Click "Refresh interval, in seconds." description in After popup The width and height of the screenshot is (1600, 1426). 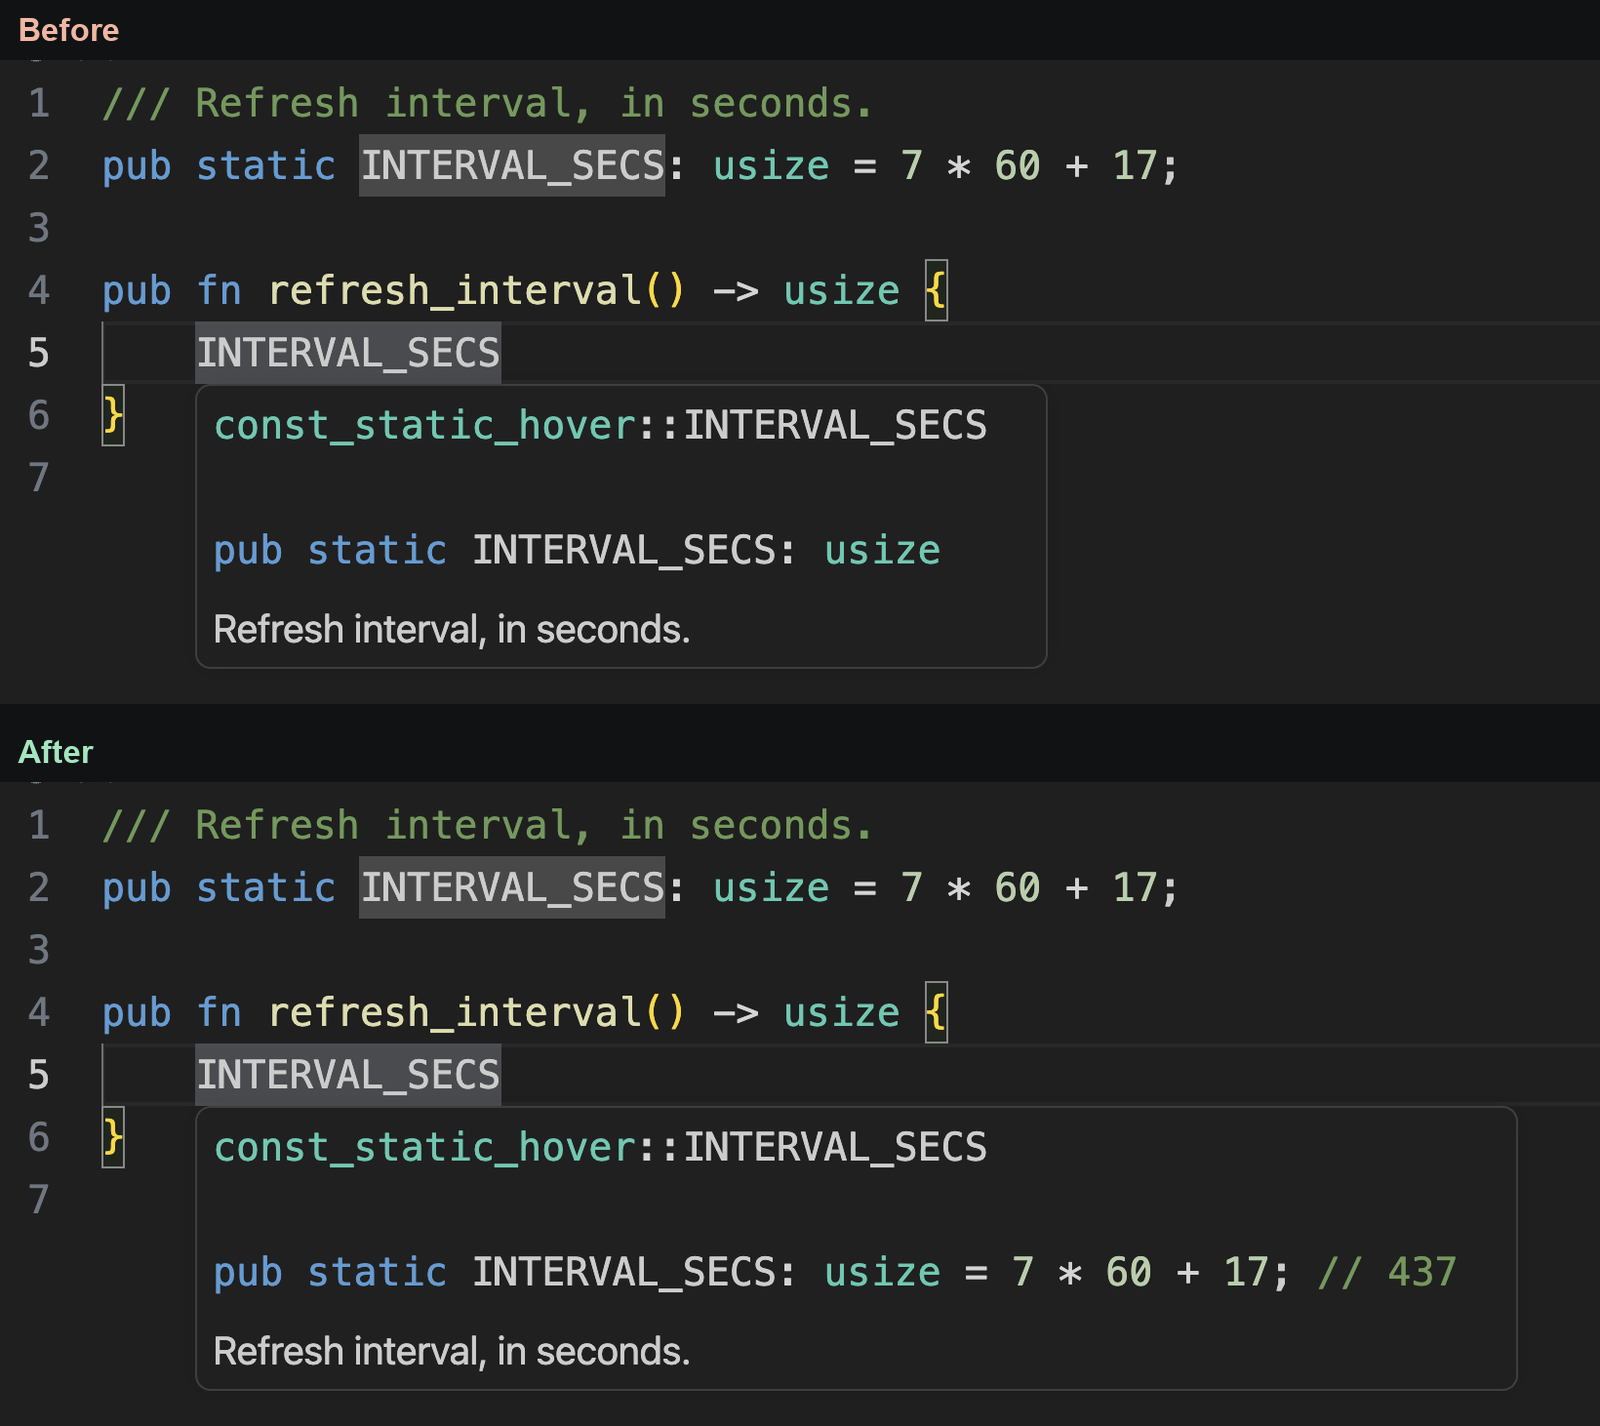pyautogui.click(x=452, y=1352)
